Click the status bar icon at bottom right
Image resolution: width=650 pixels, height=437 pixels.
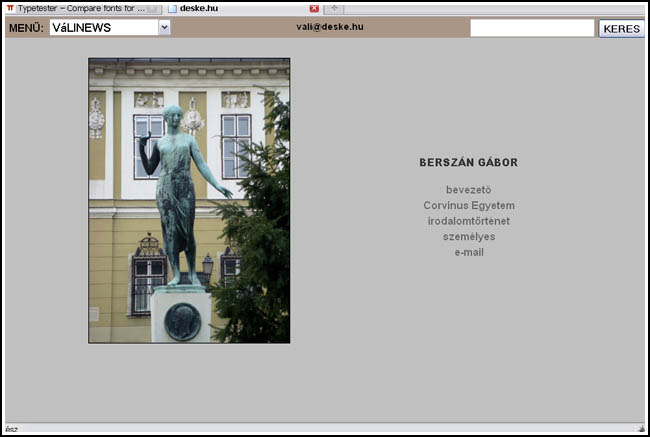(641, 429)
